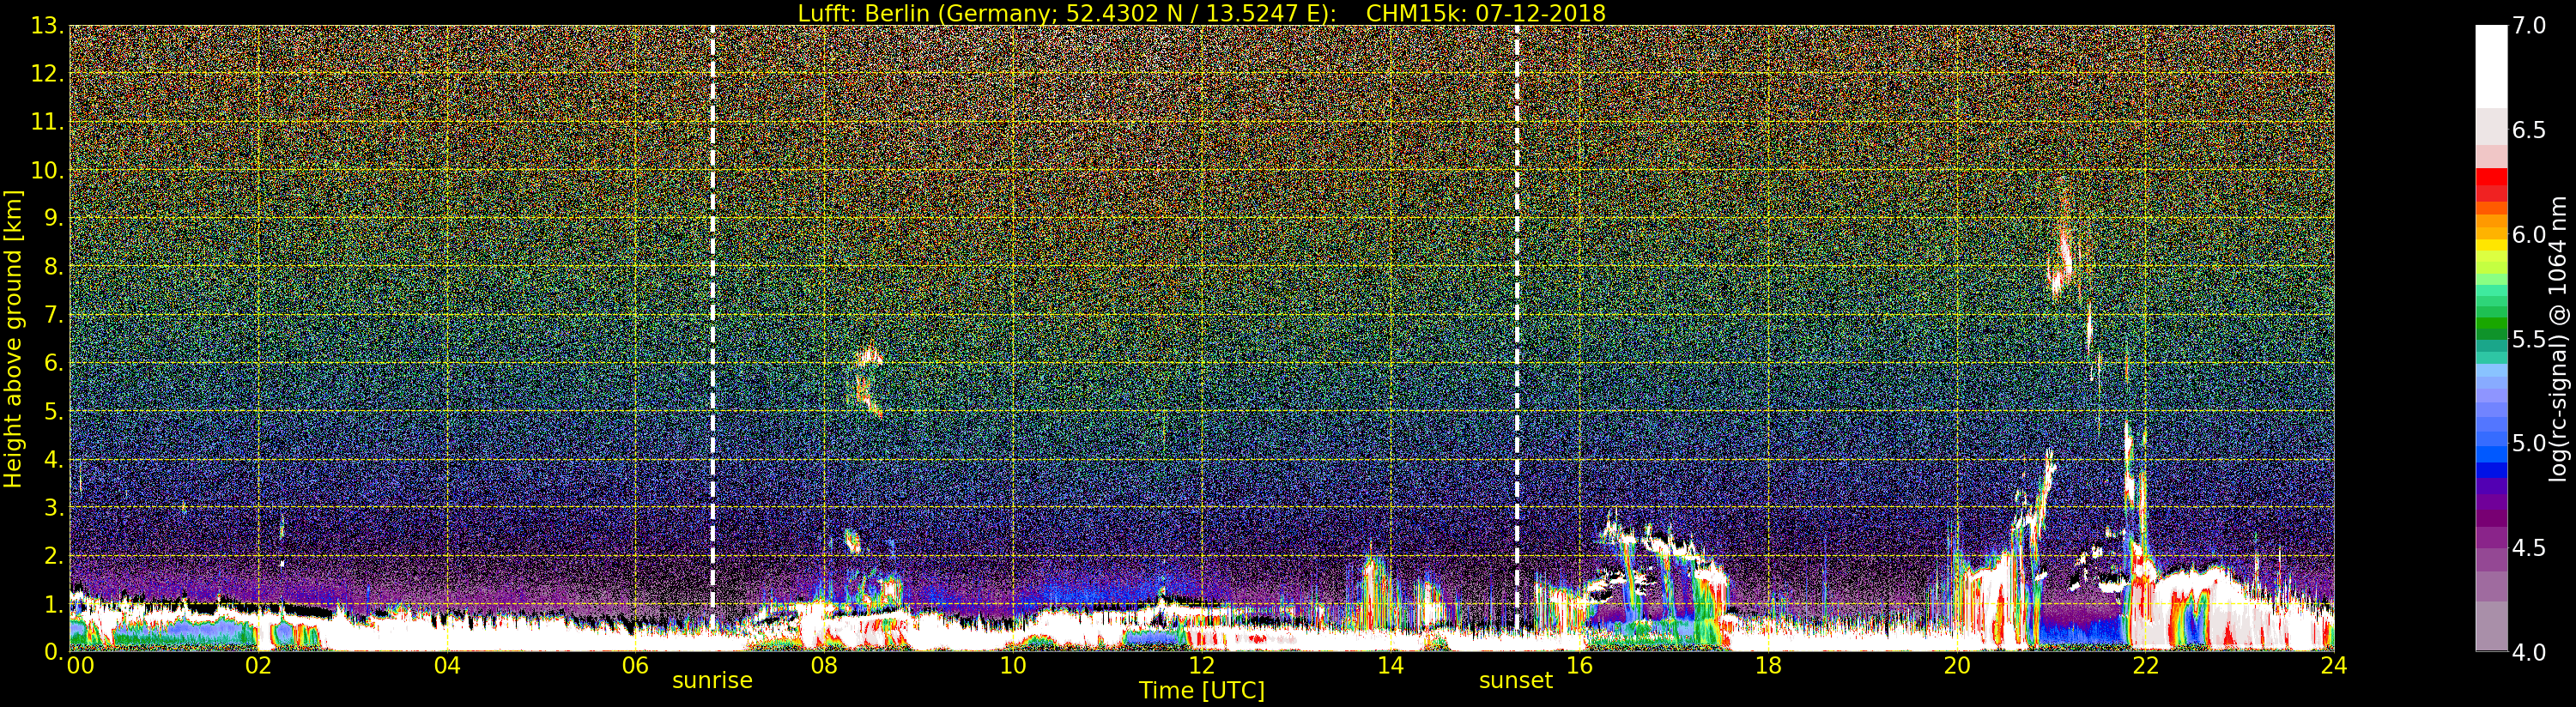
Task: Click the time axis tick '10'
Action: 1013,666
